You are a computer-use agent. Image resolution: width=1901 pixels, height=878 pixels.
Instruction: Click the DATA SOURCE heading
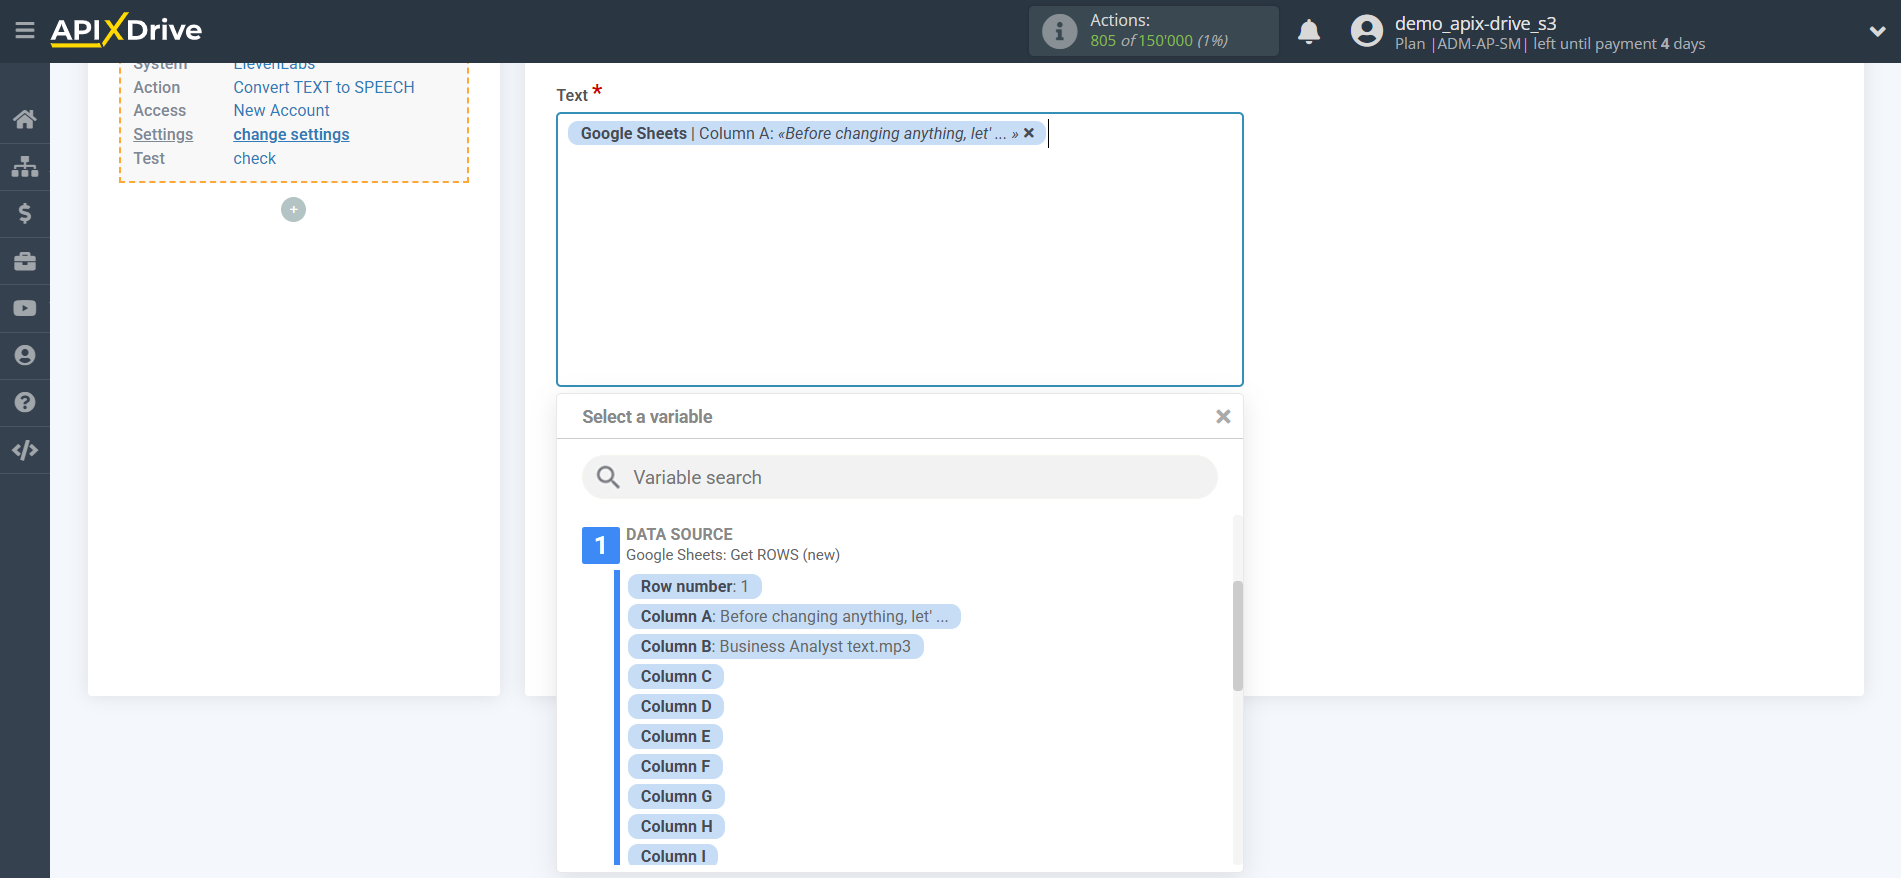tap(679, 534)
